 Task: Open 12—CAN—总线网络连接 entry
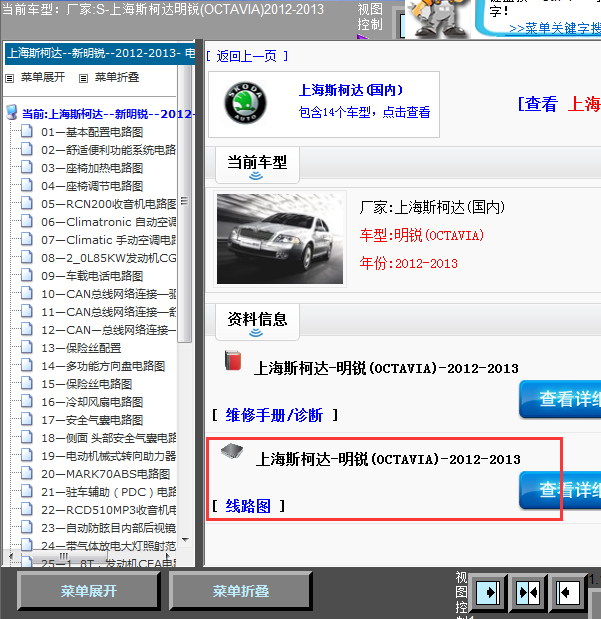109,330
